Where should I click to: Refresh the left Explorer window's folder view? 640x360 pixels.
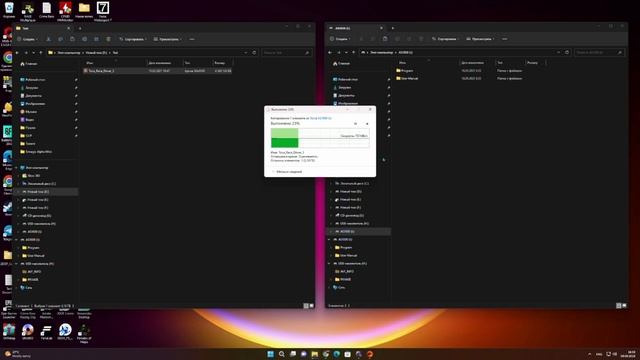pyautogui.click(x=254, y=53)
